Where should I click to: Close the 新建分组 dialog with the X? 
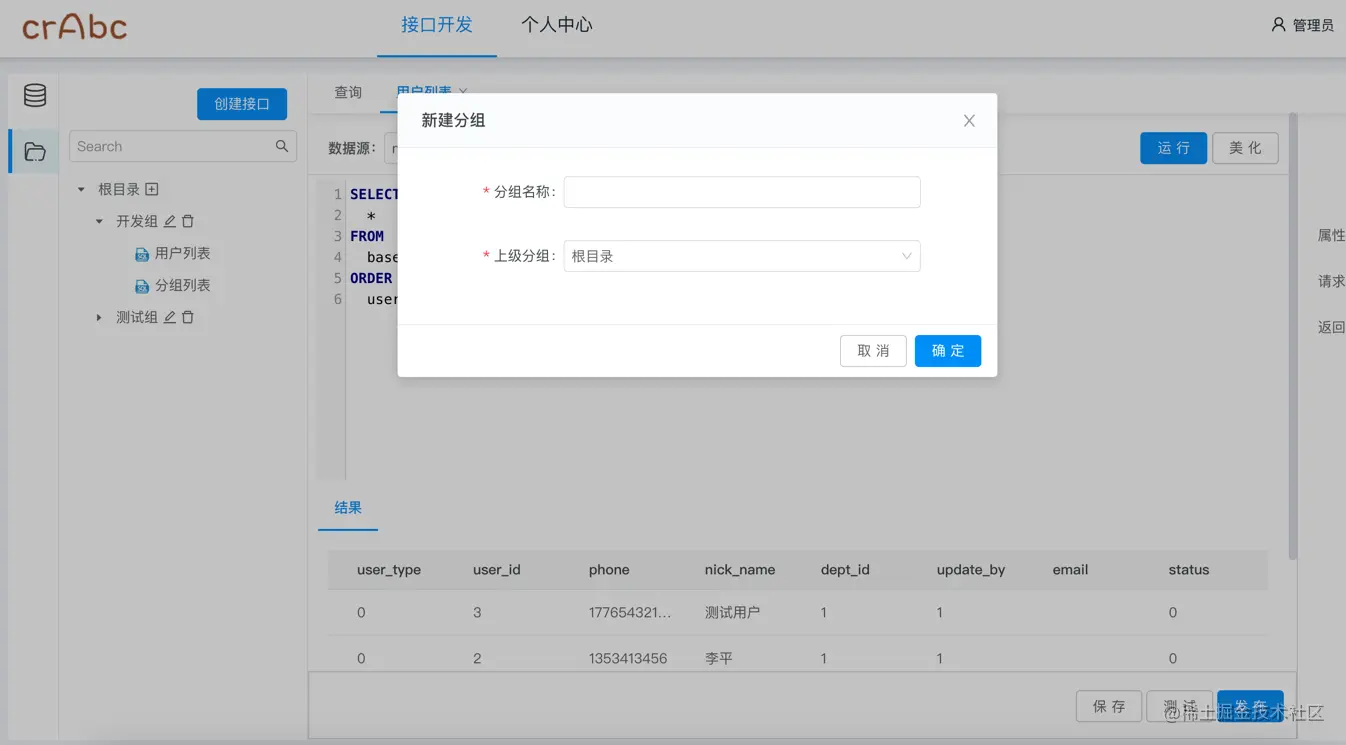click(969, 121)
